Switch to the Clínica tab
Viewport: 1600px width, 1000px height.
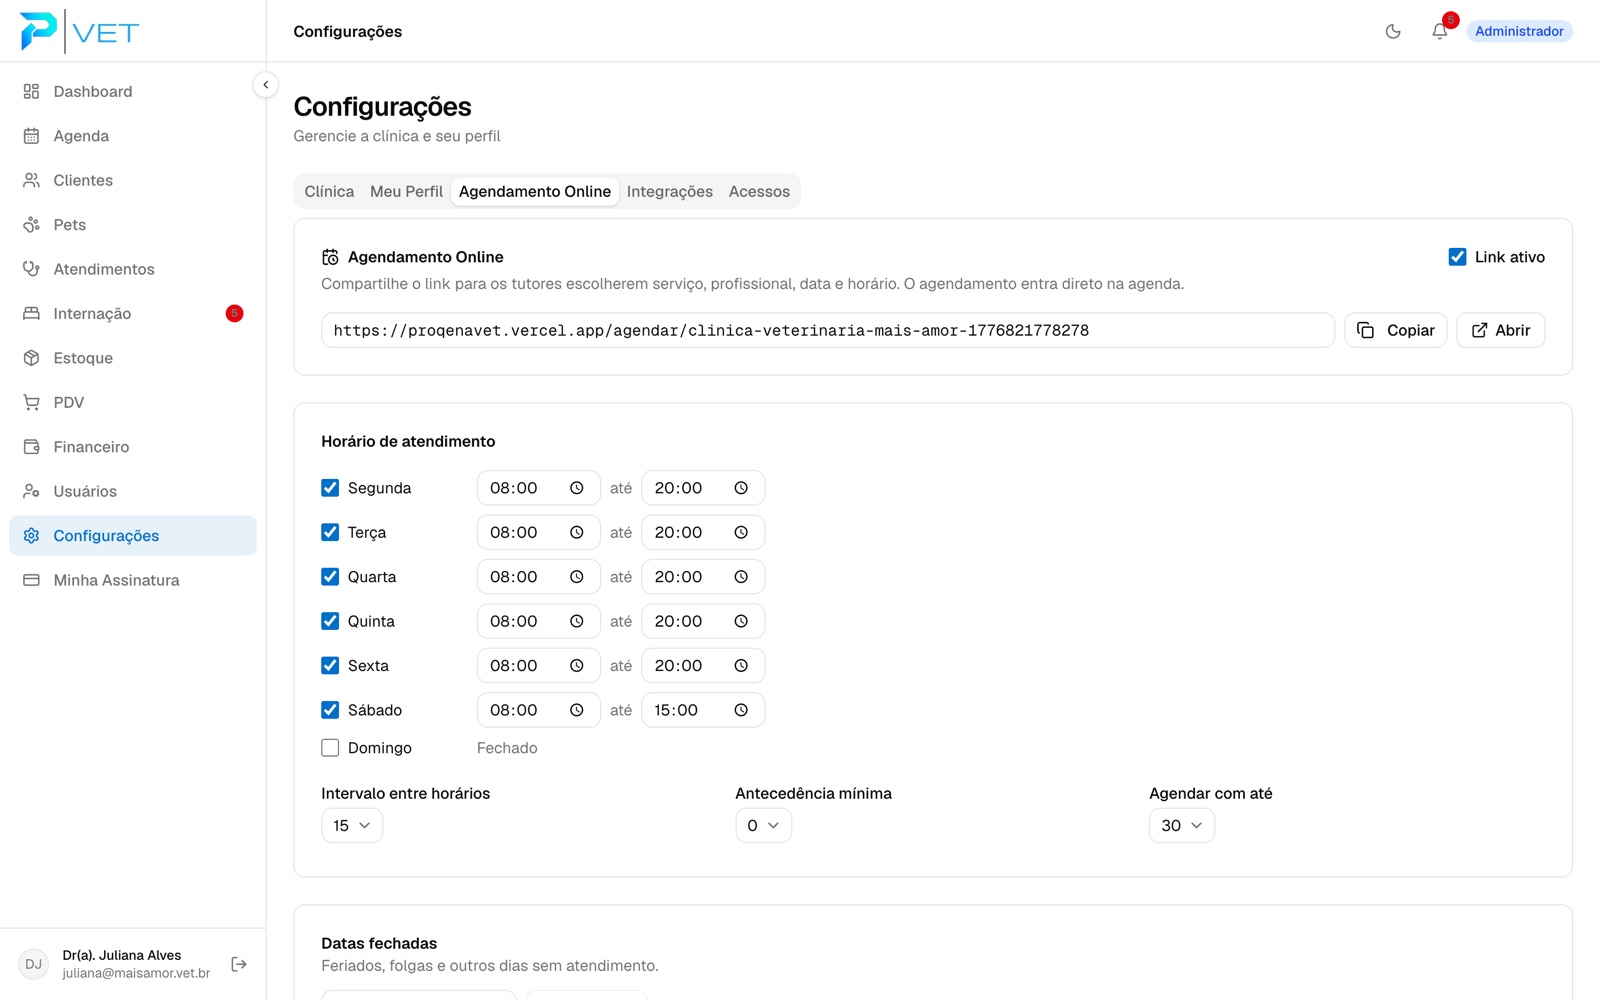coord(329,191)
